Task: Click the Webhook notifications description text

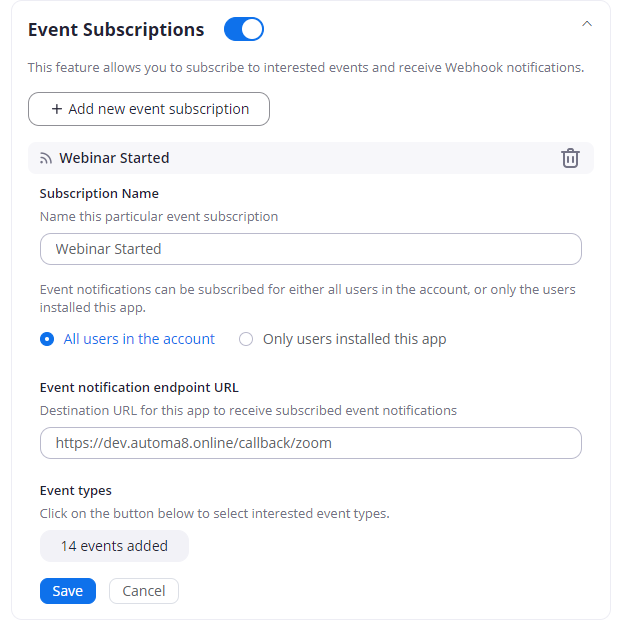Action: pyautogui.click(x=305, y=68)
